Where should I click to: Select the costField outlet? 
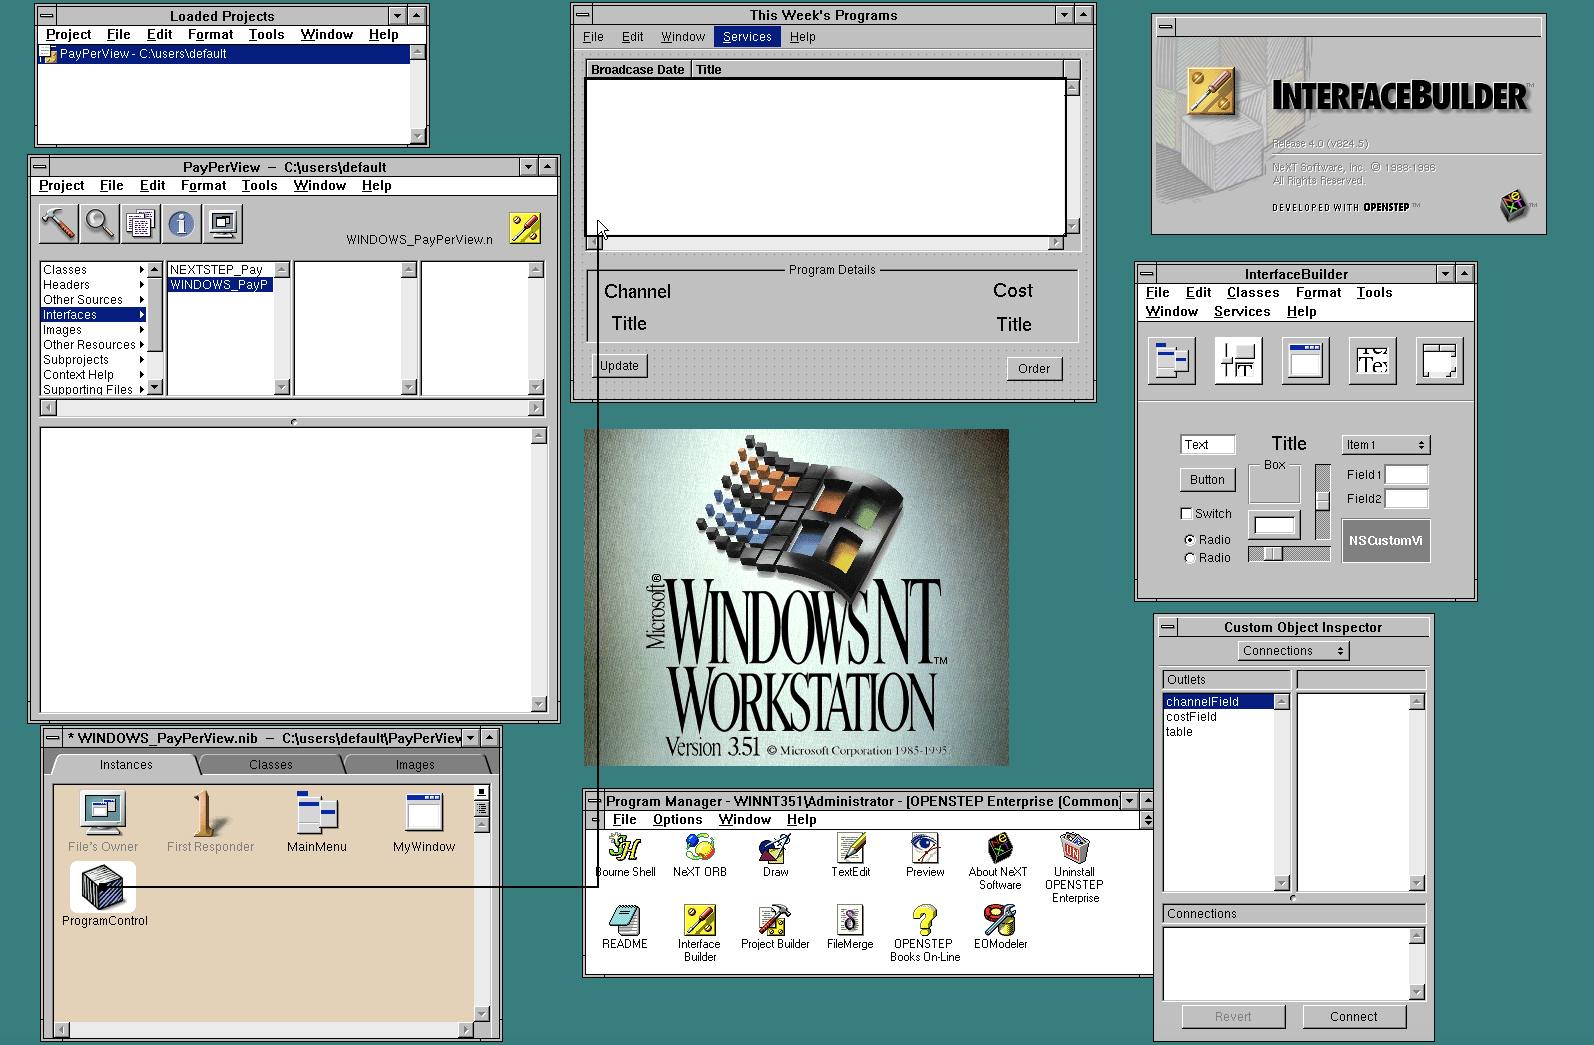pyautogui.click(x=1218, y=717)
